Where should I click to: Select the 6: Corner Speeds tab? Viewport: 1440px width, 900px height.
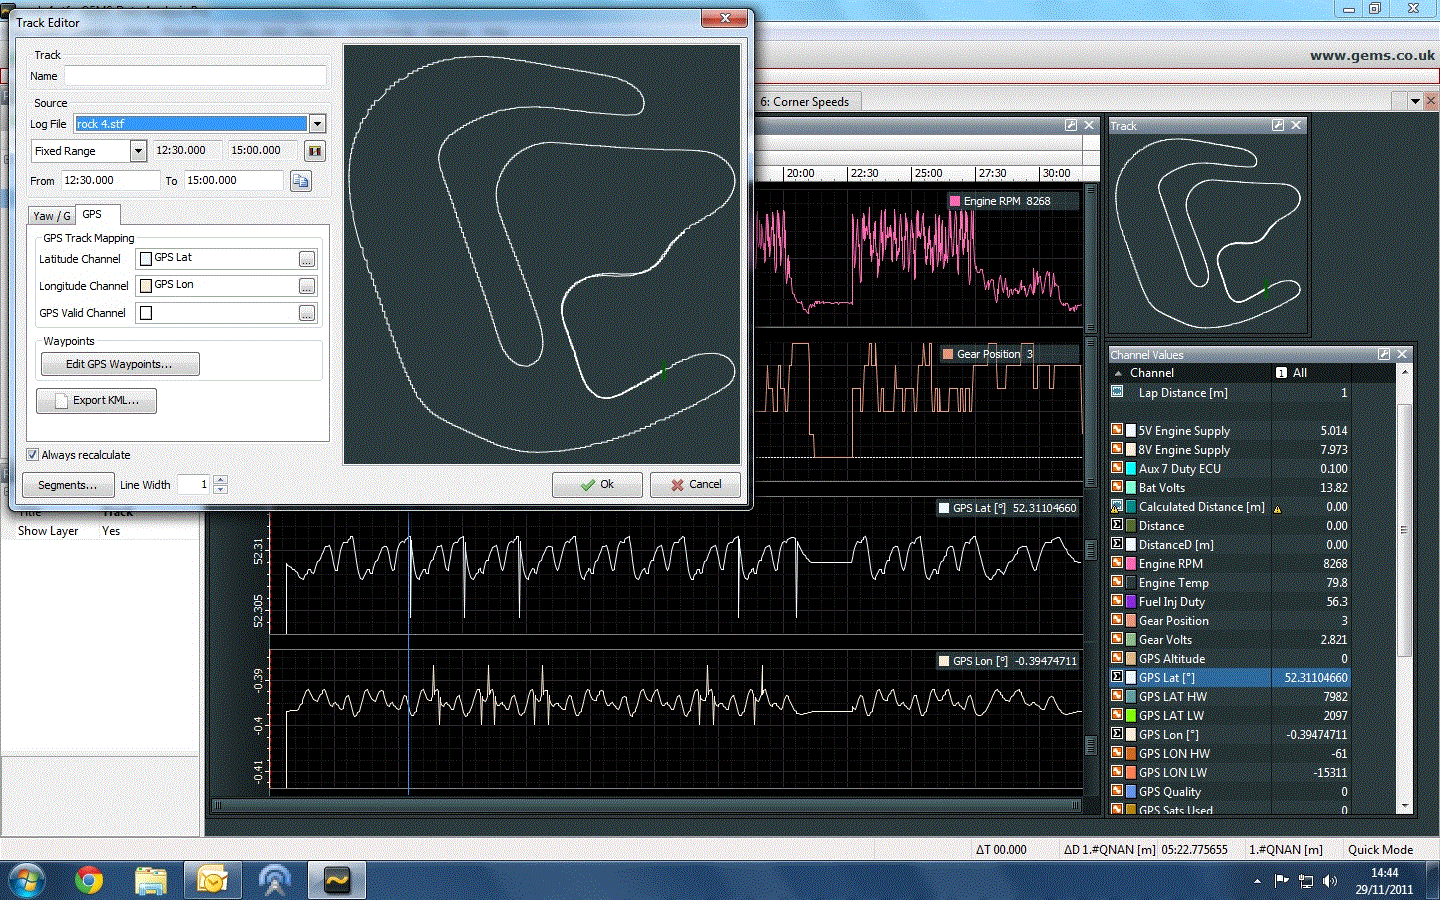804,102
